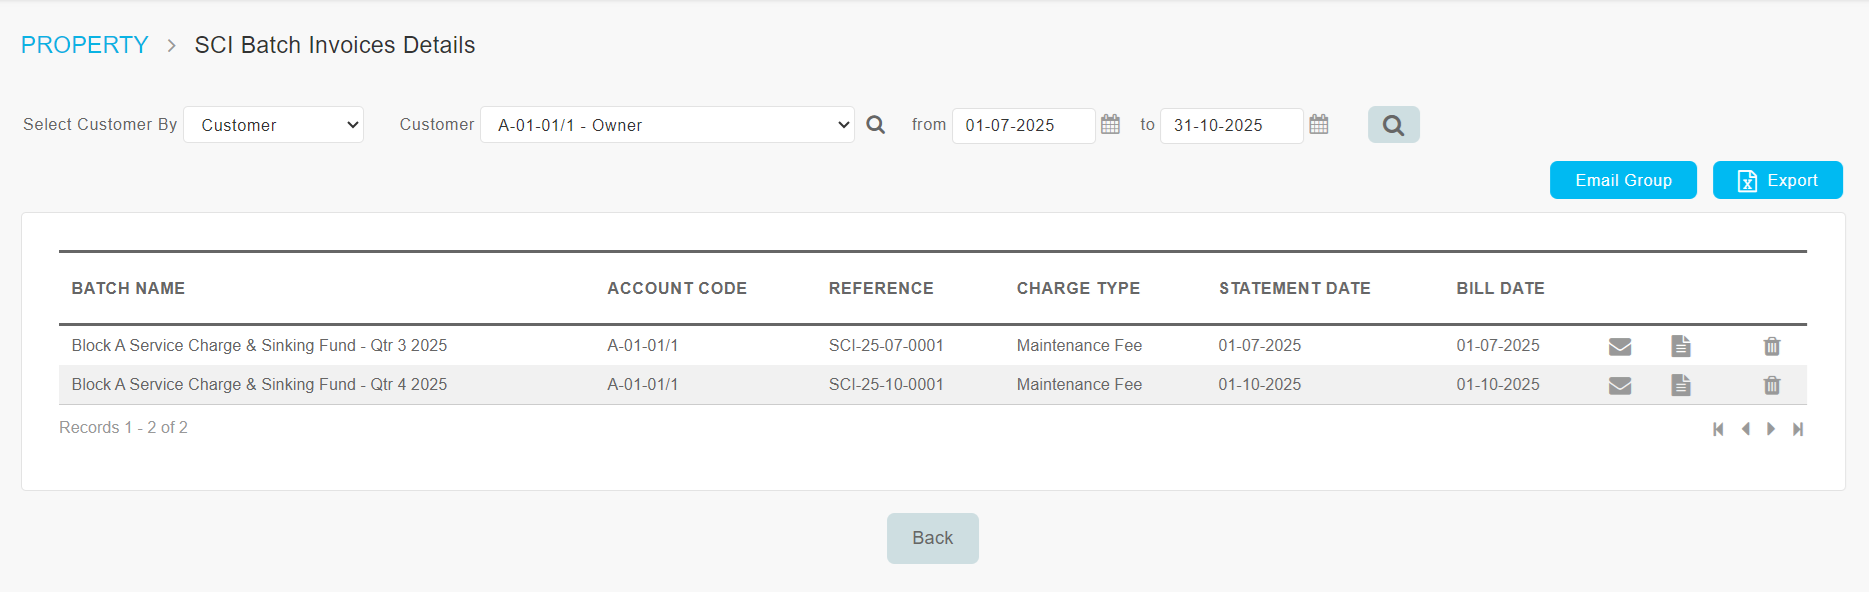The width and height of the screenshot is (1869, 592).
Task: Click email icon for Qtr 4 2025 invoice
Action: click(1620, 385)
